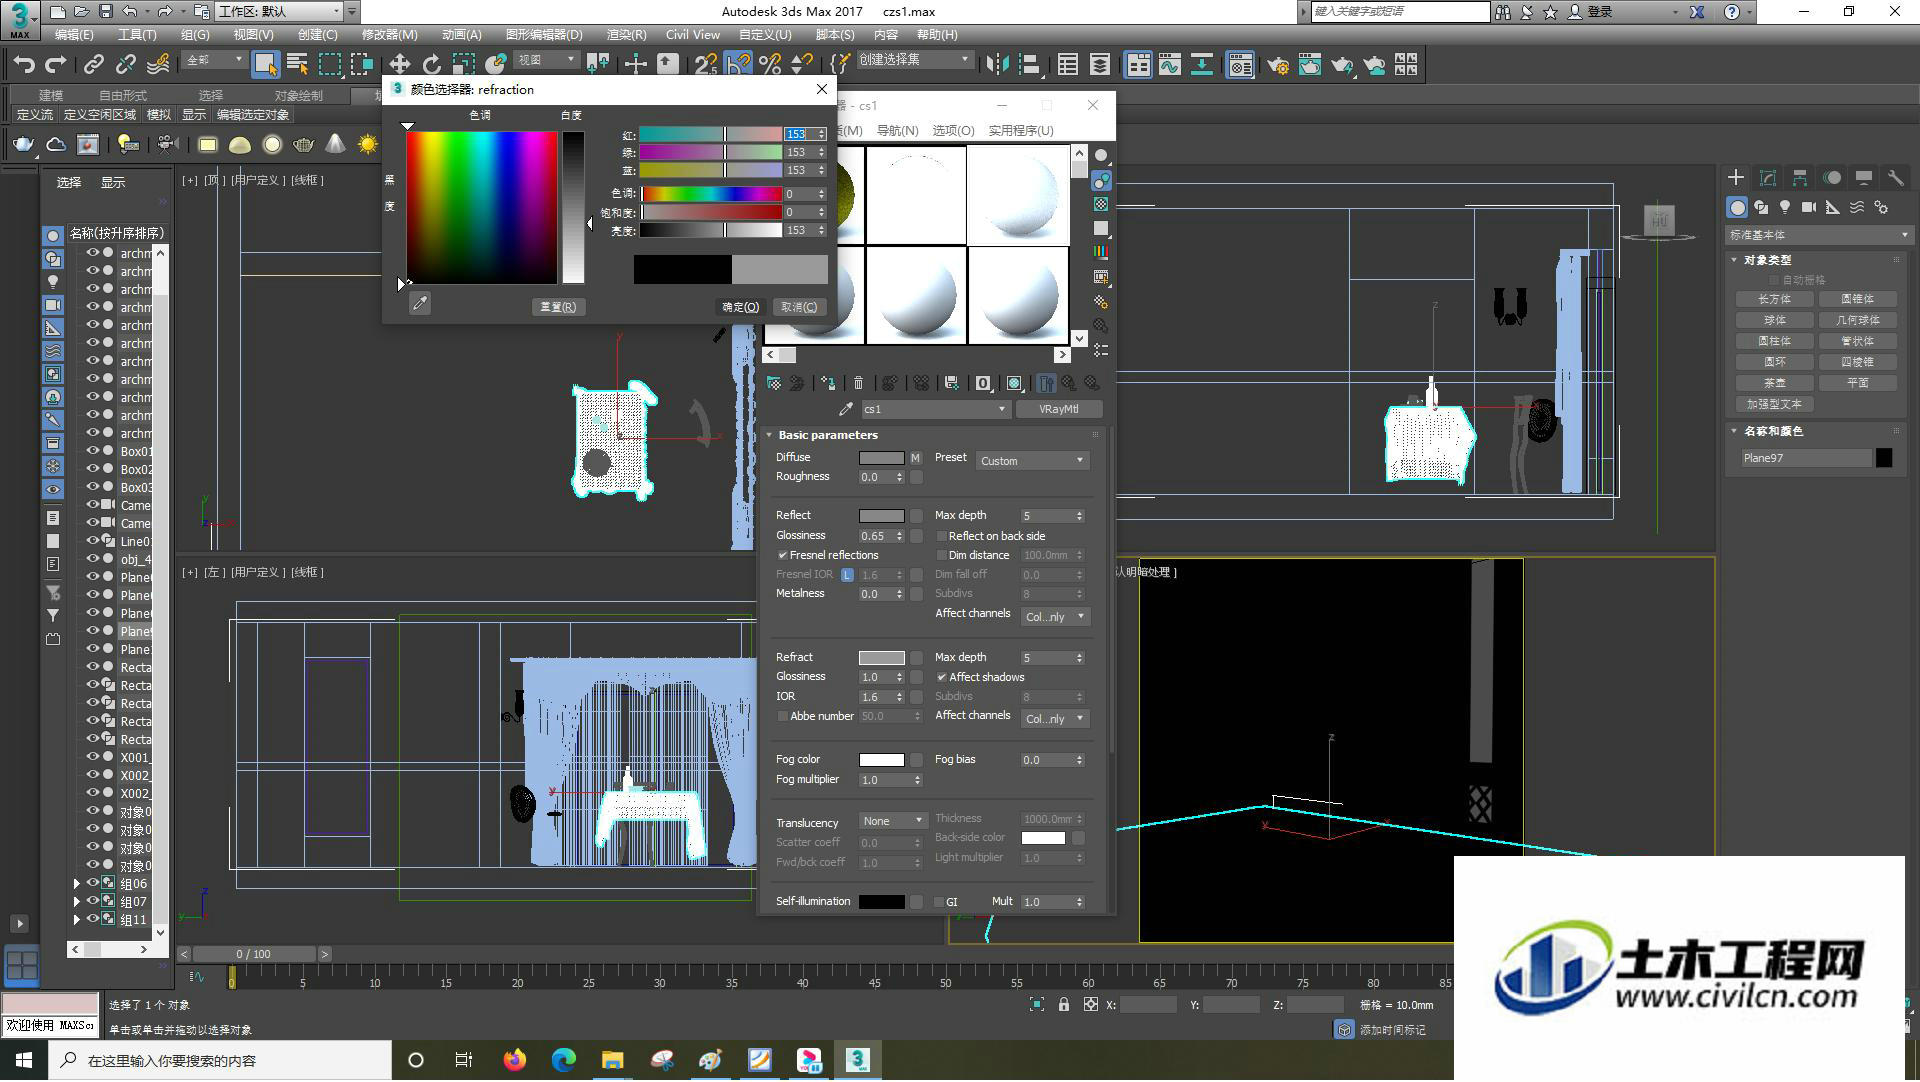Open Refract Affect channels dropdown
Image resolution: width=1920 pixels, height=1082 pixels.
coord(1055,719)
